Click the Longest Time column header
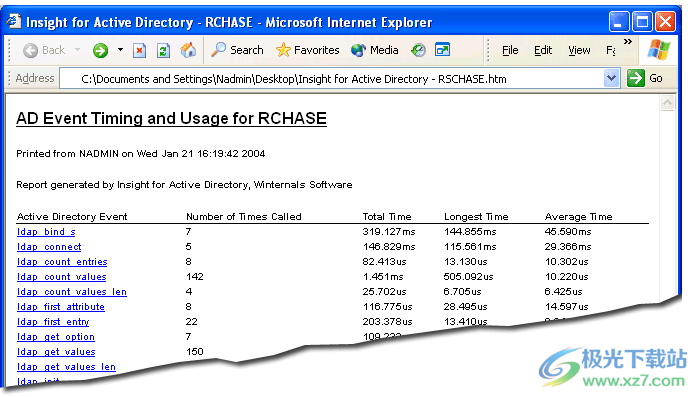This screenshot has height=397, width=698. click(x=476, y=217)
